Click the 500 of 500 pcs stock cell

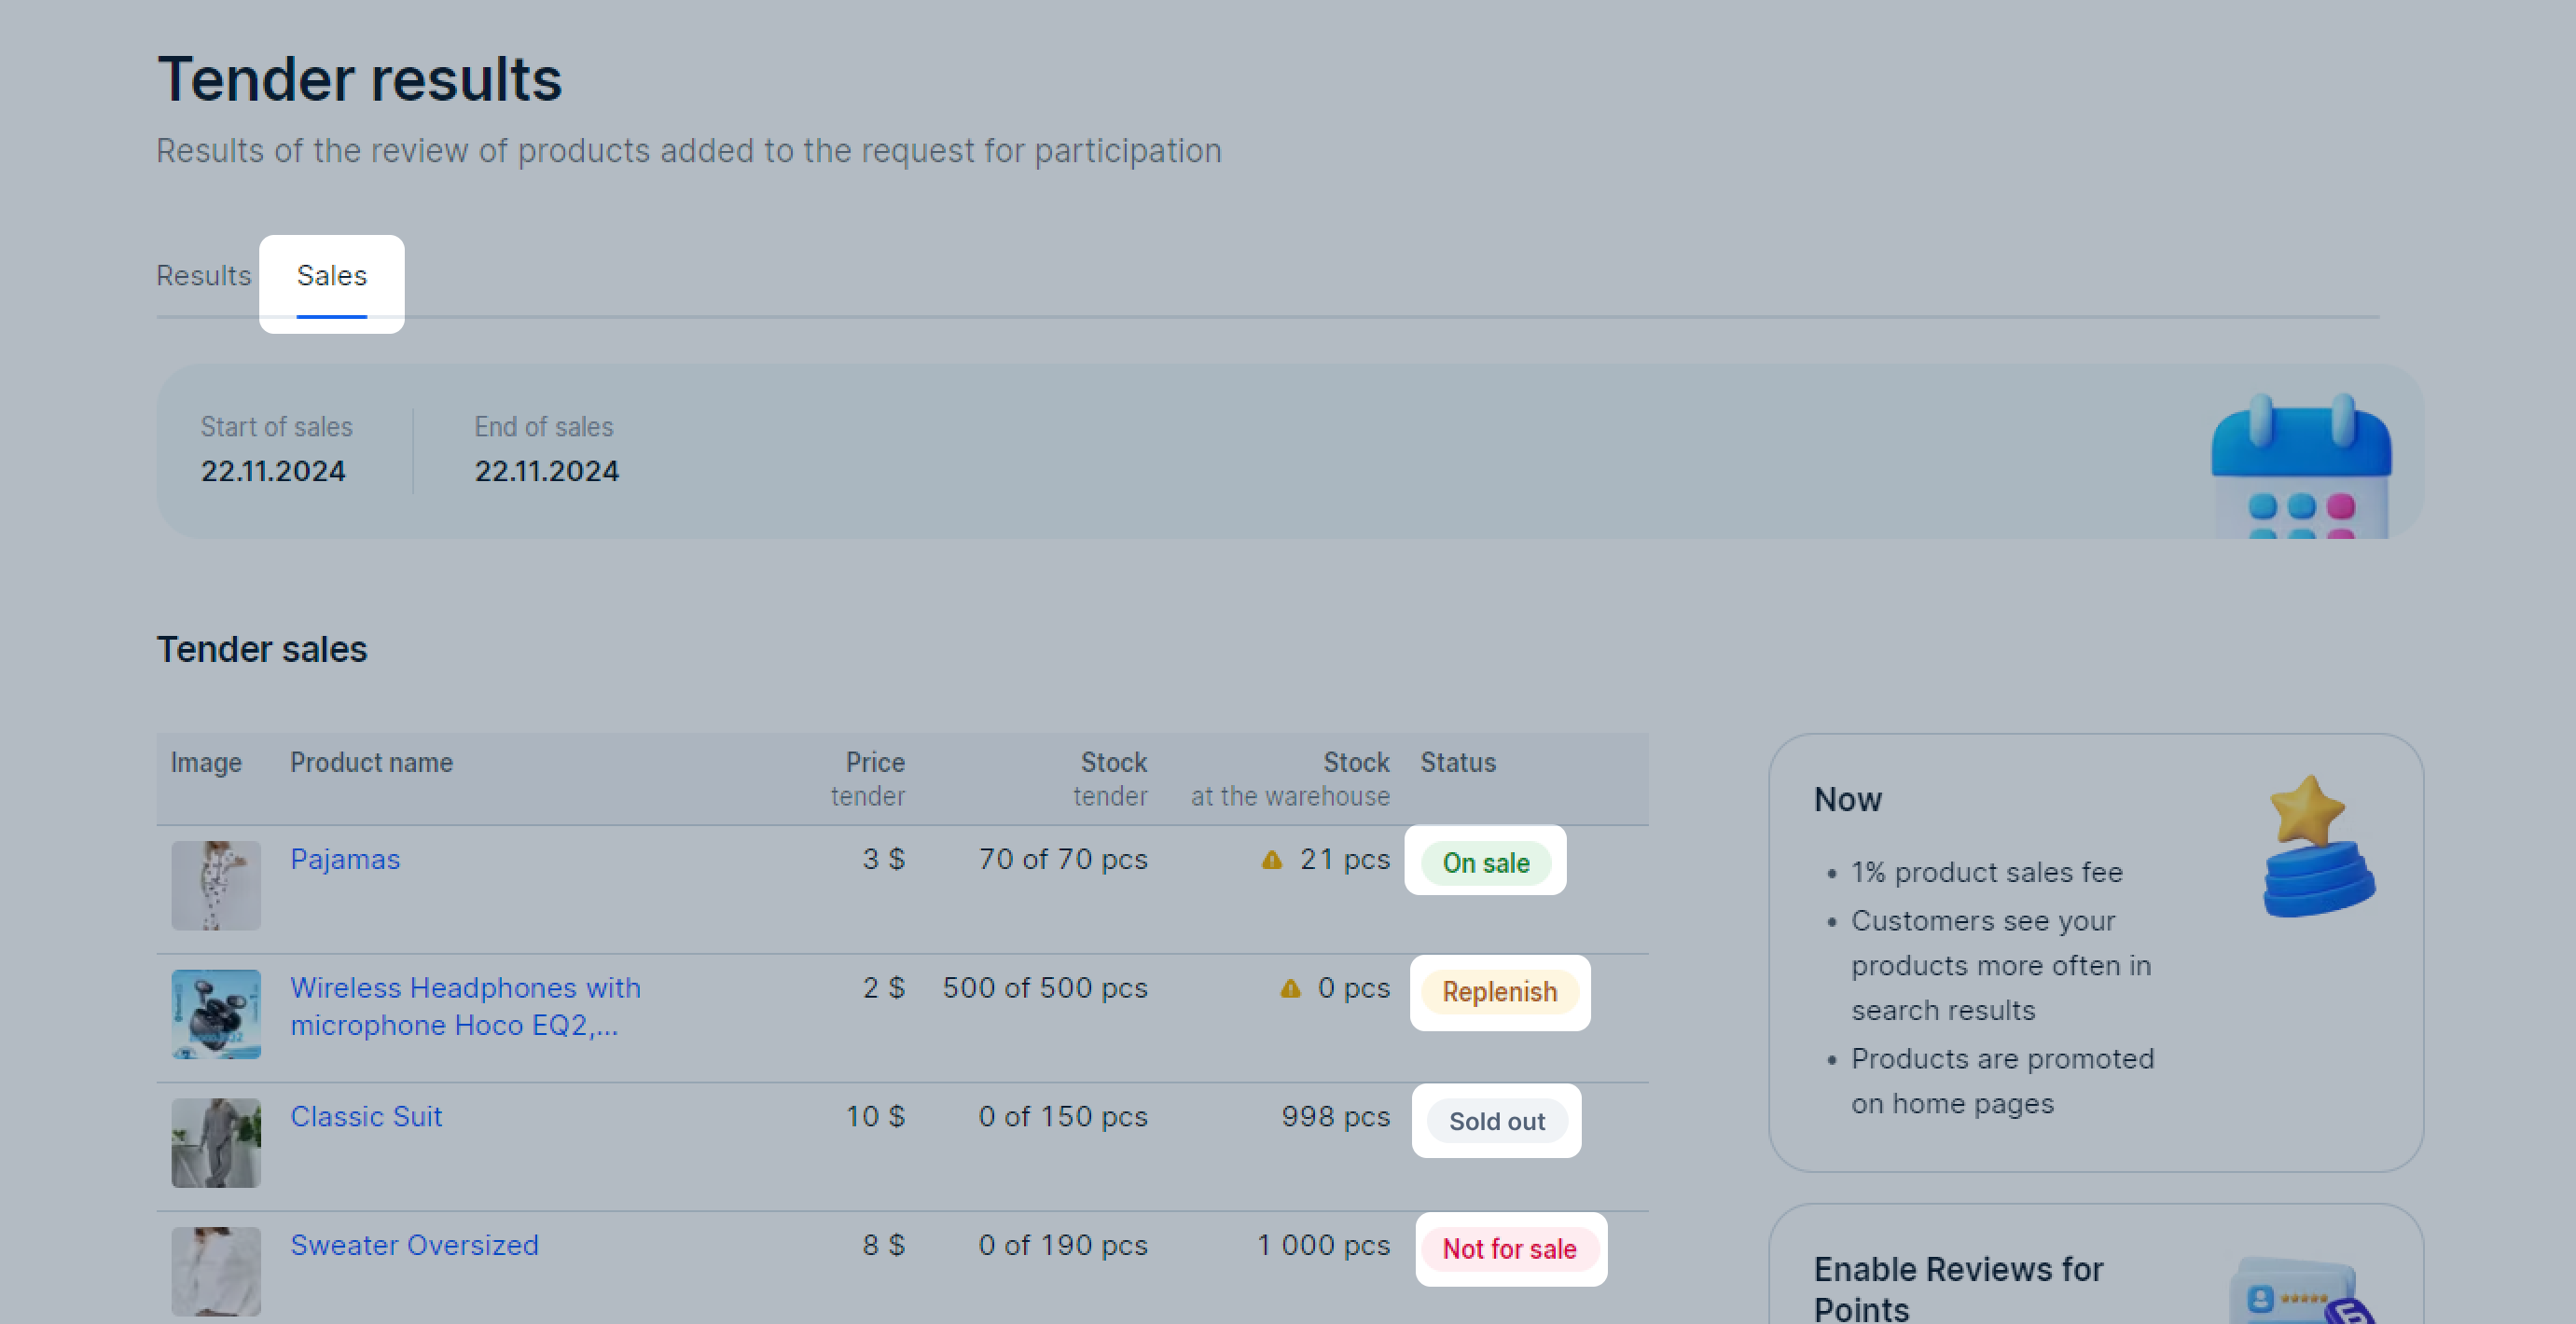click(x=1044, y=988)
